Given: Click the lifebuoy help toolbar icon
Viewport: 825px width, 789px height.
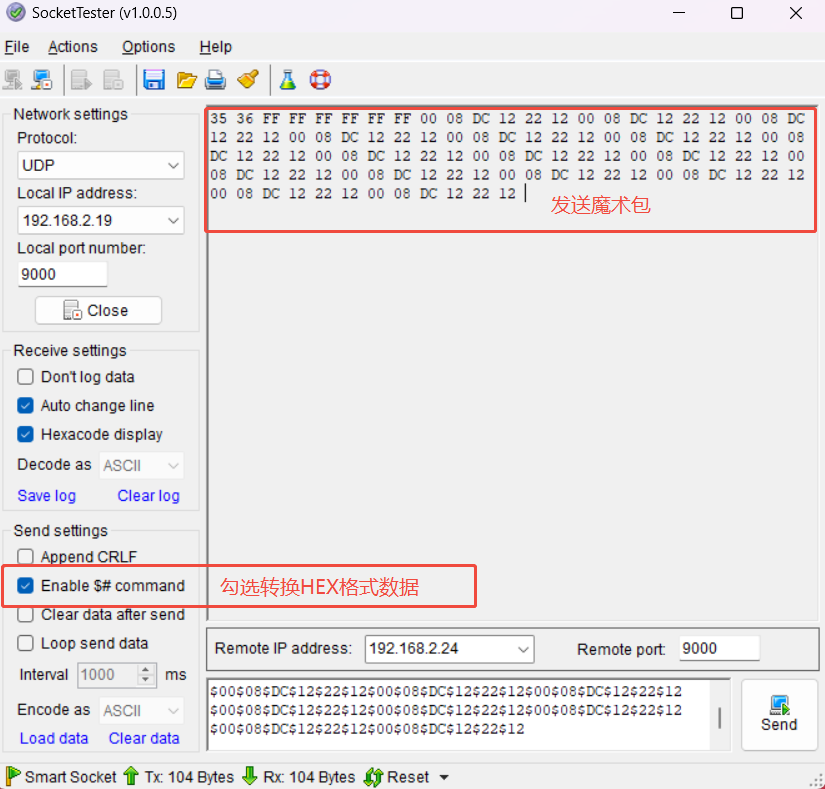Looking at the screenshot, I should click(320, 80).
